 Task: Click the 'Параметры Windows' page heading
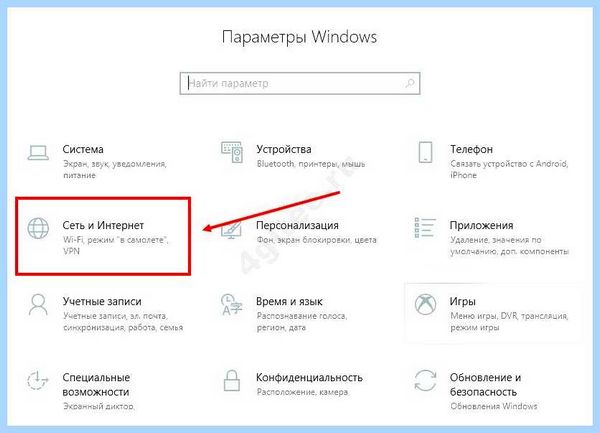[x=300, y=37]
